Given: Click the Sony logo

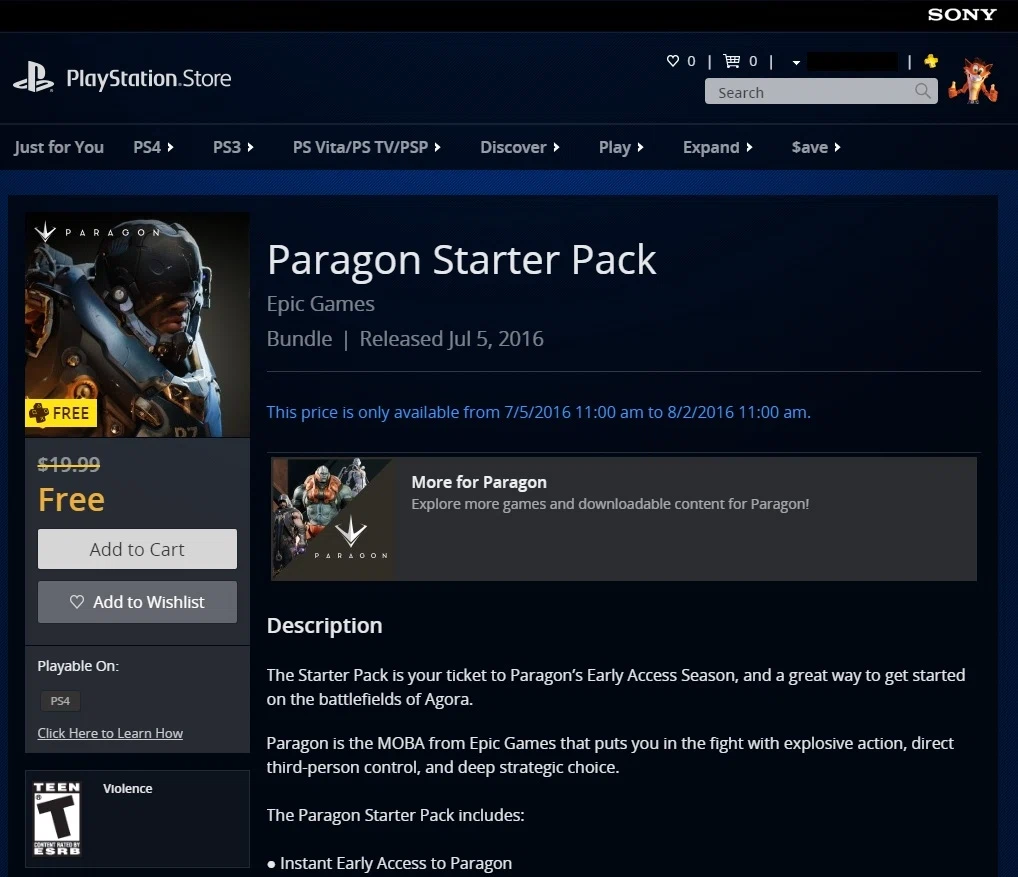Looking at the screenshot, I should [x=962, y=14].
